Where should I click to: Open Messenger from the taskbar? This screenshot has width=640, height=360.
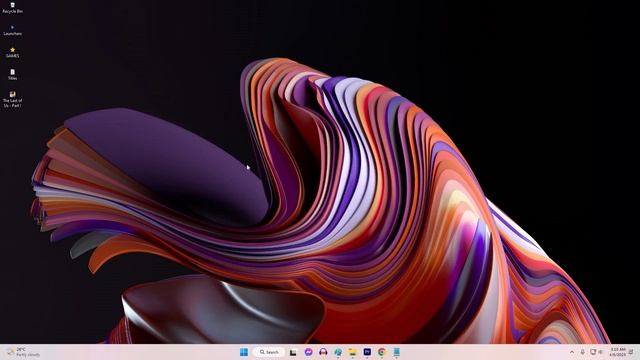click(308, 352)
